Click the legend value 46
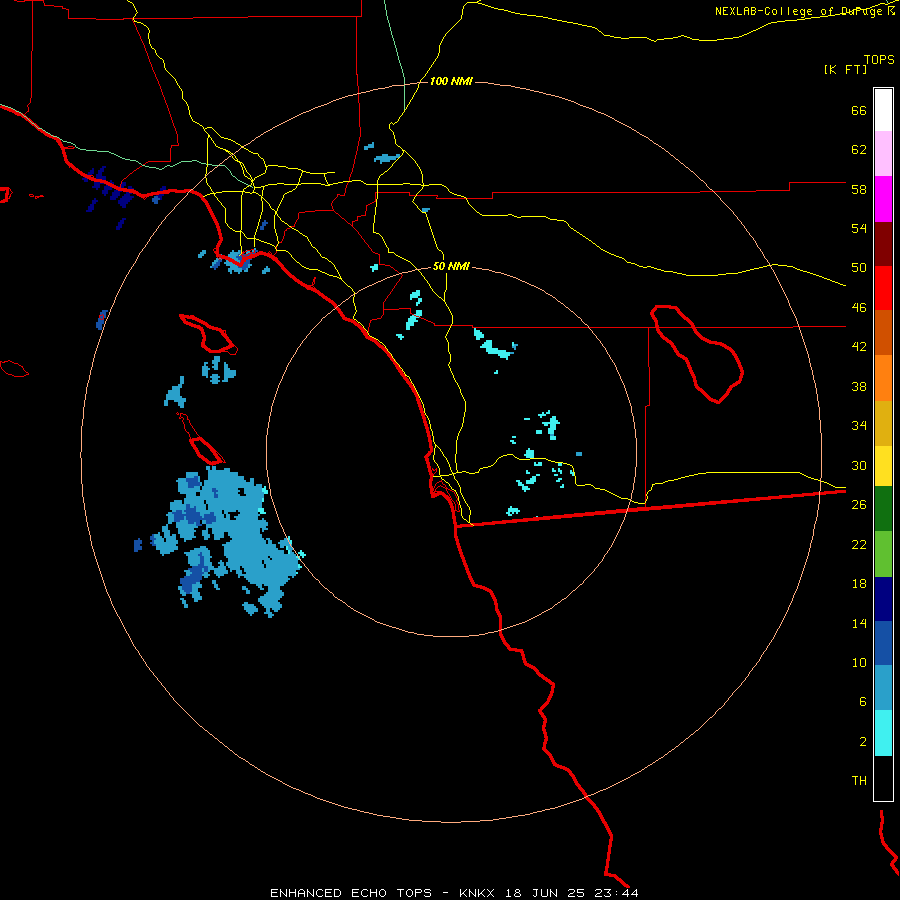The height and width of the screenshot is (900, 900). [859, 308]
